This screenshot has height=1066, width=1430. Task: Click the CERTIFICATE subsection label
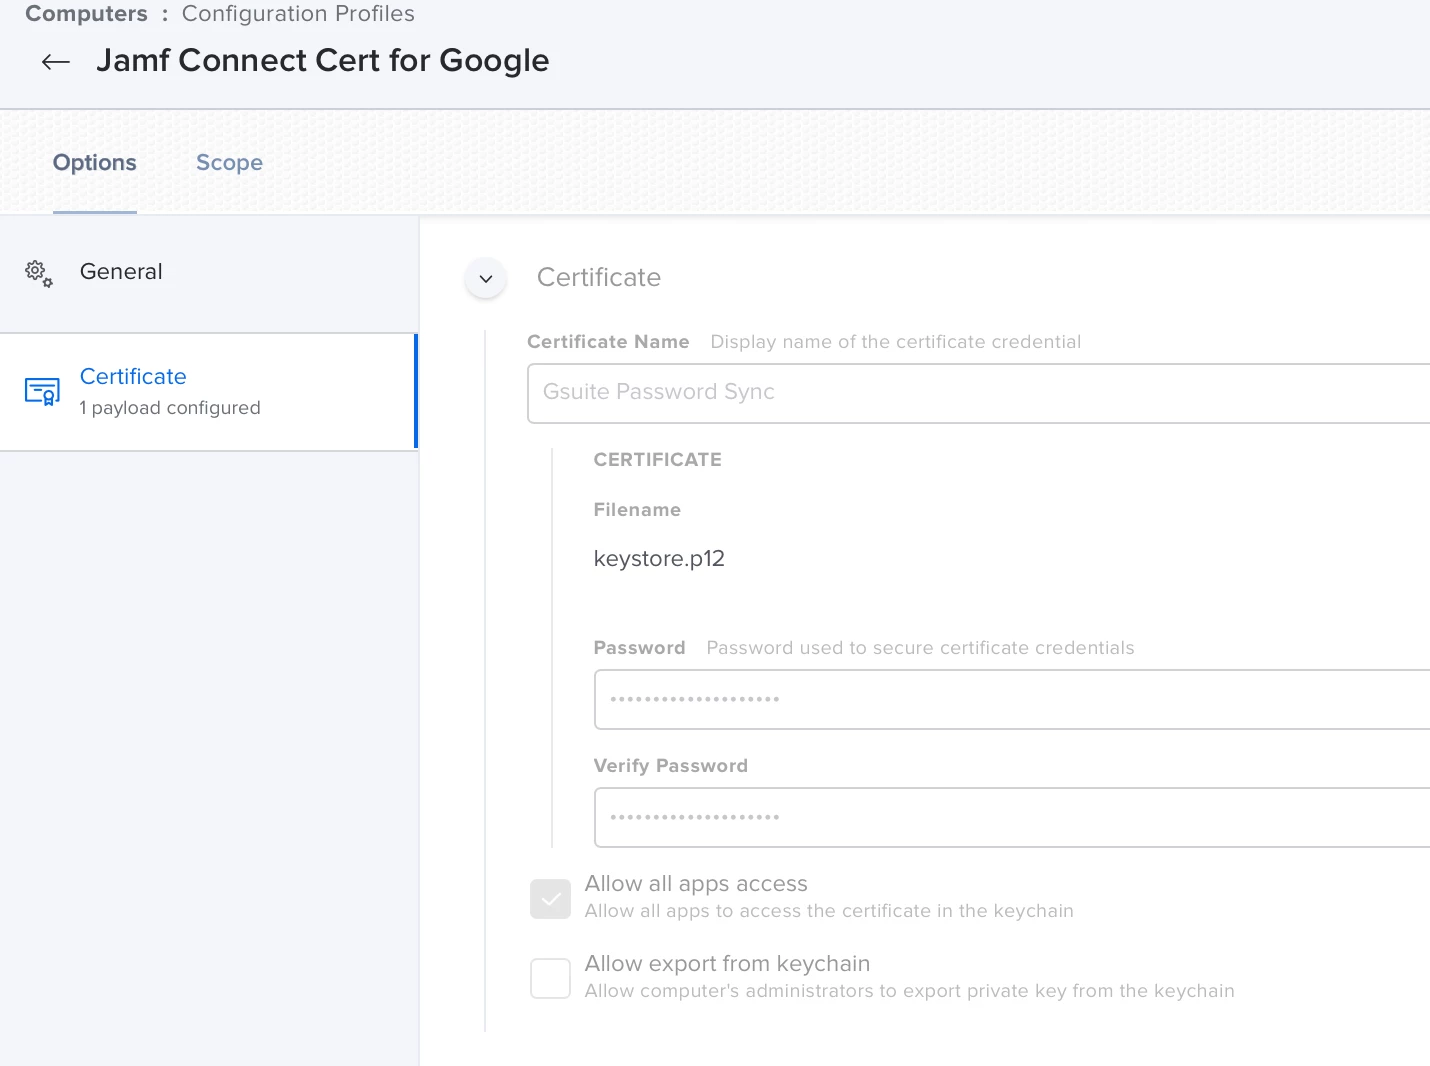coord(658,460)
